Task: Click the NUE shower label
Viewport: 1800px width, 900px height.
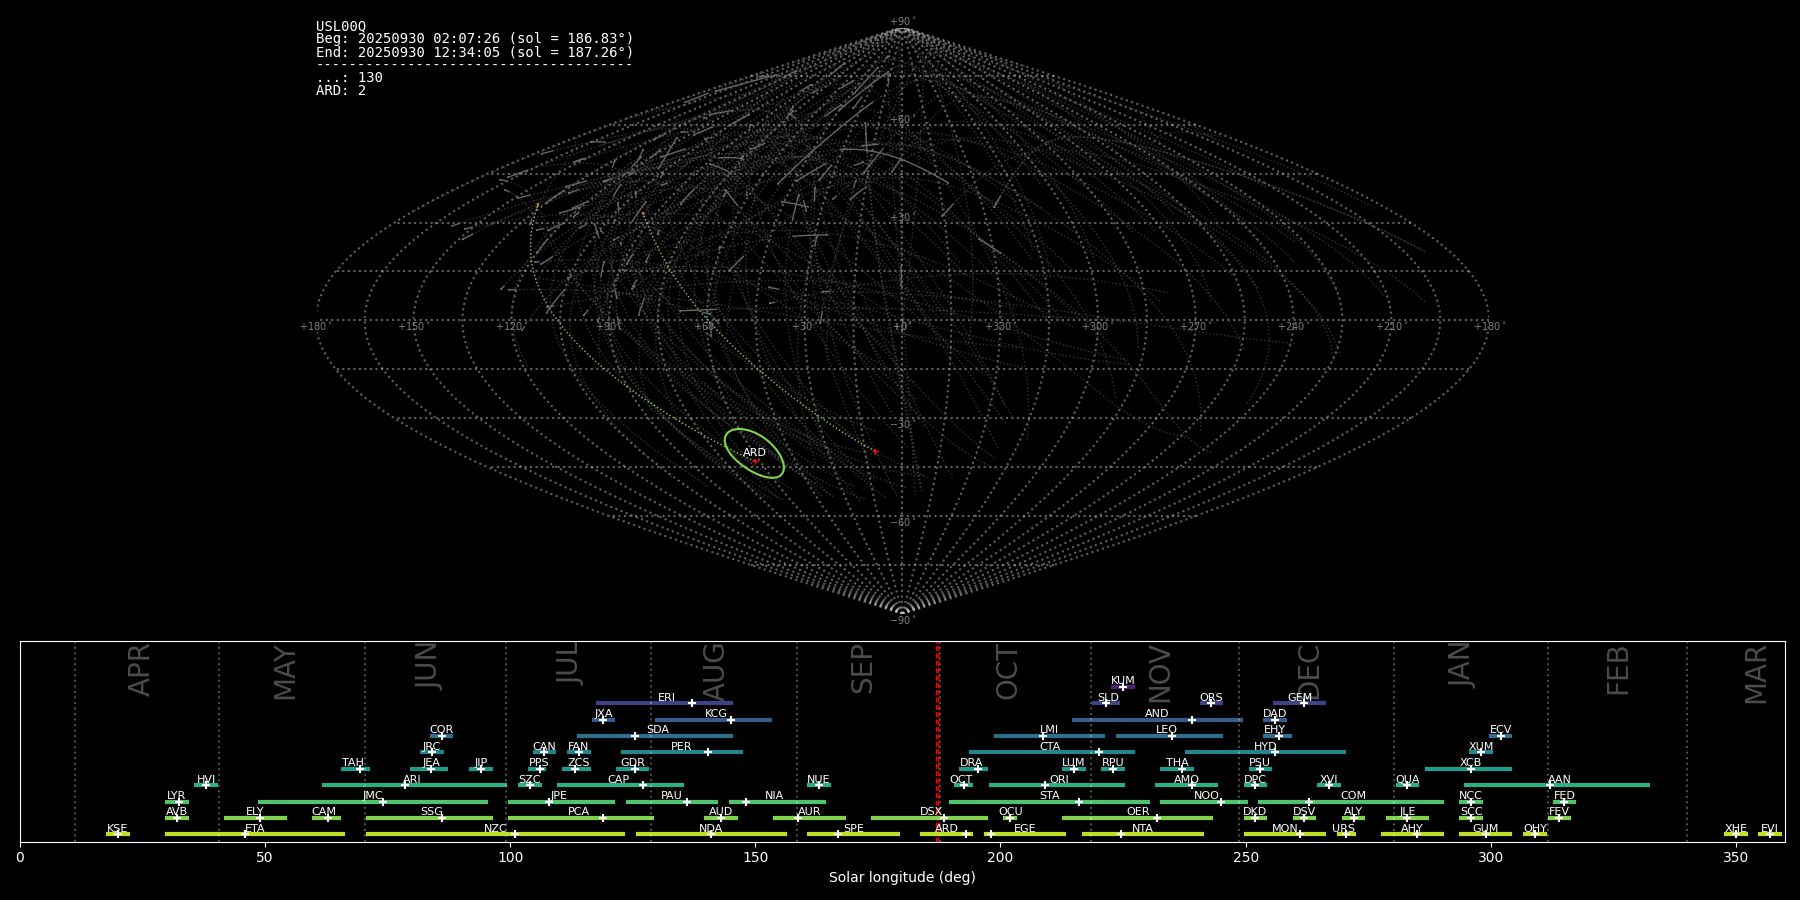Action: [x=818, y=779]
